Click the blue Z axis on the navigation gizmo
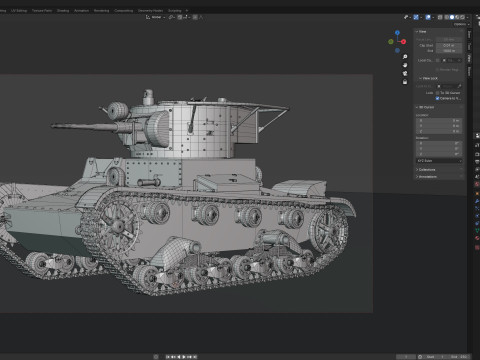Viewport: 480px width, 360px height. tap(397, 33)
